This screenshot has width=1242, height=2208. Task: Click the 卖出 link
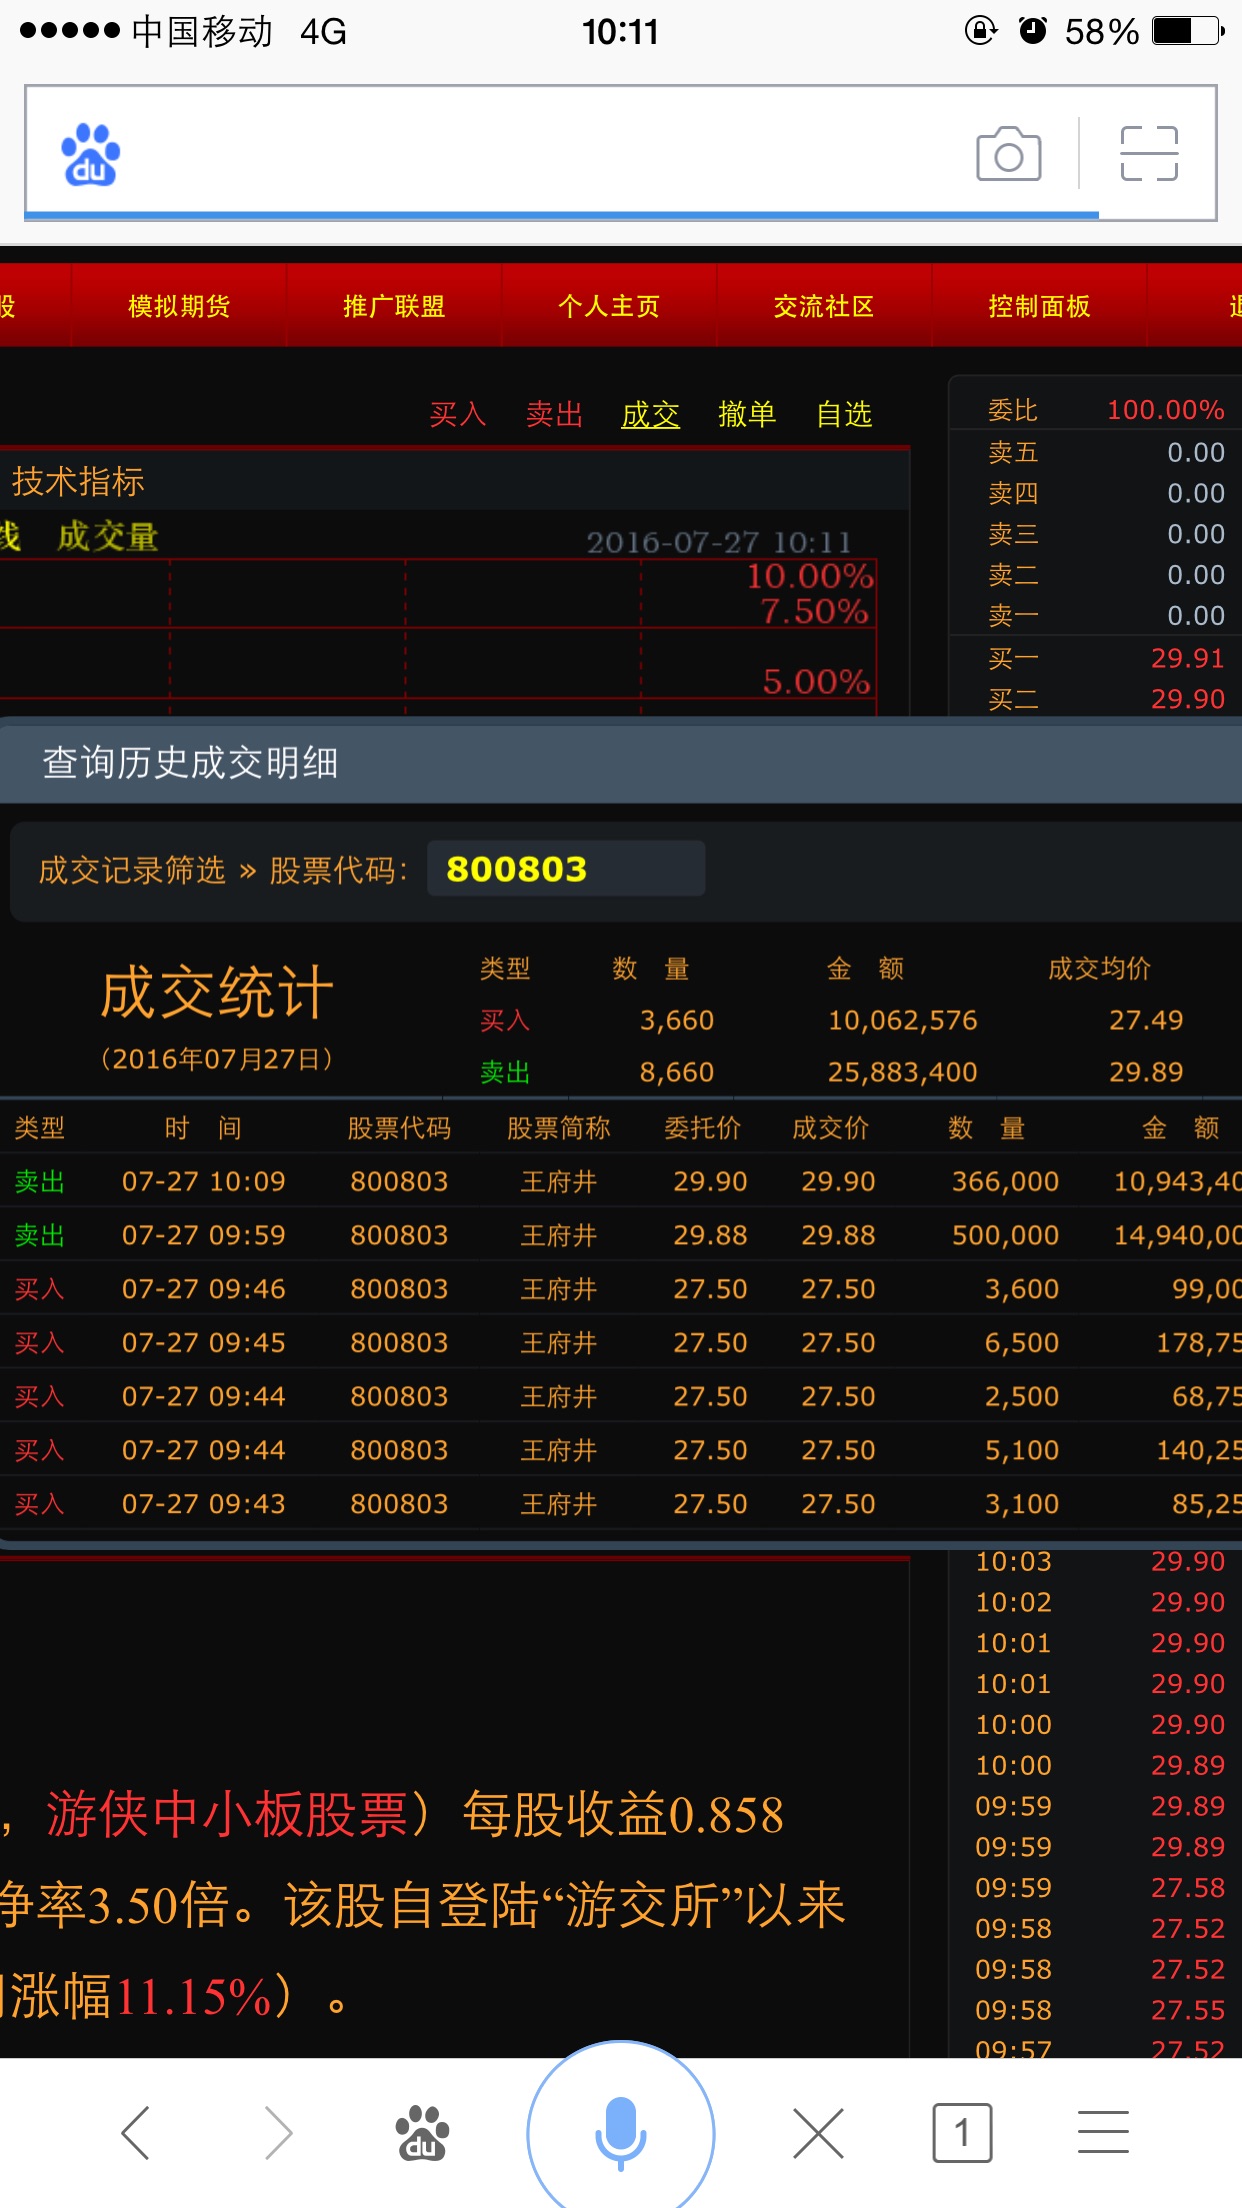(554, 414)
